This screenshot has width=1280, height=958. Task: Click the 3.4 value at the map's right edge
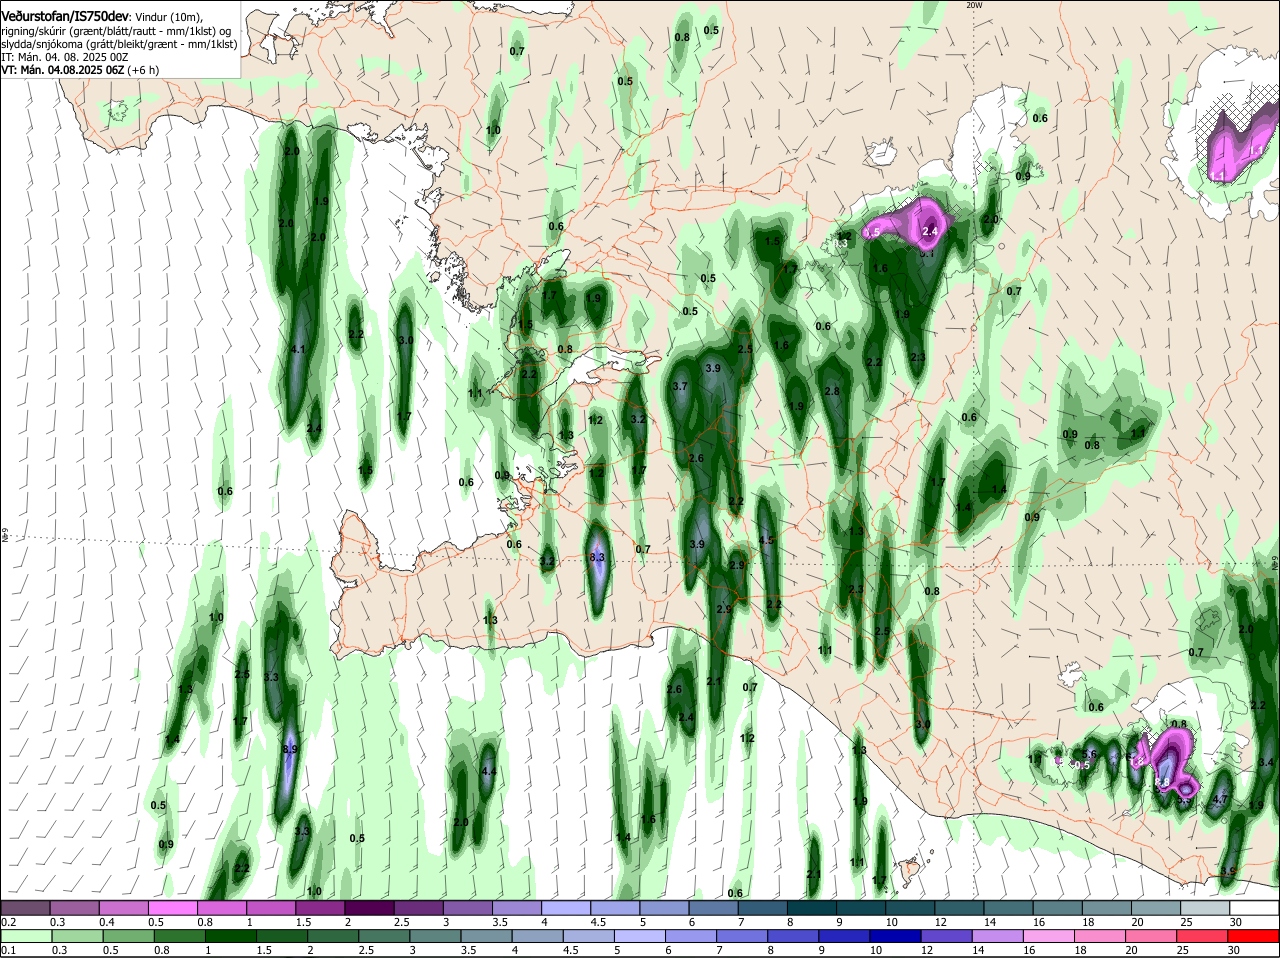coord(1266,762)
